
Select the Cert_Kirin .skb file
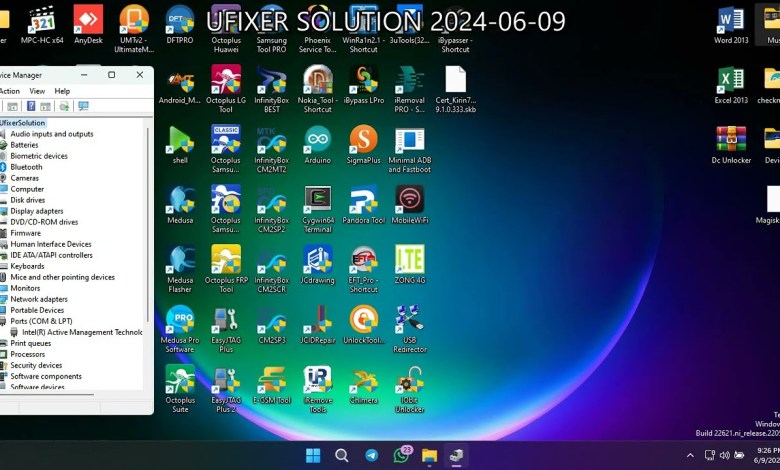coord(455,89)
